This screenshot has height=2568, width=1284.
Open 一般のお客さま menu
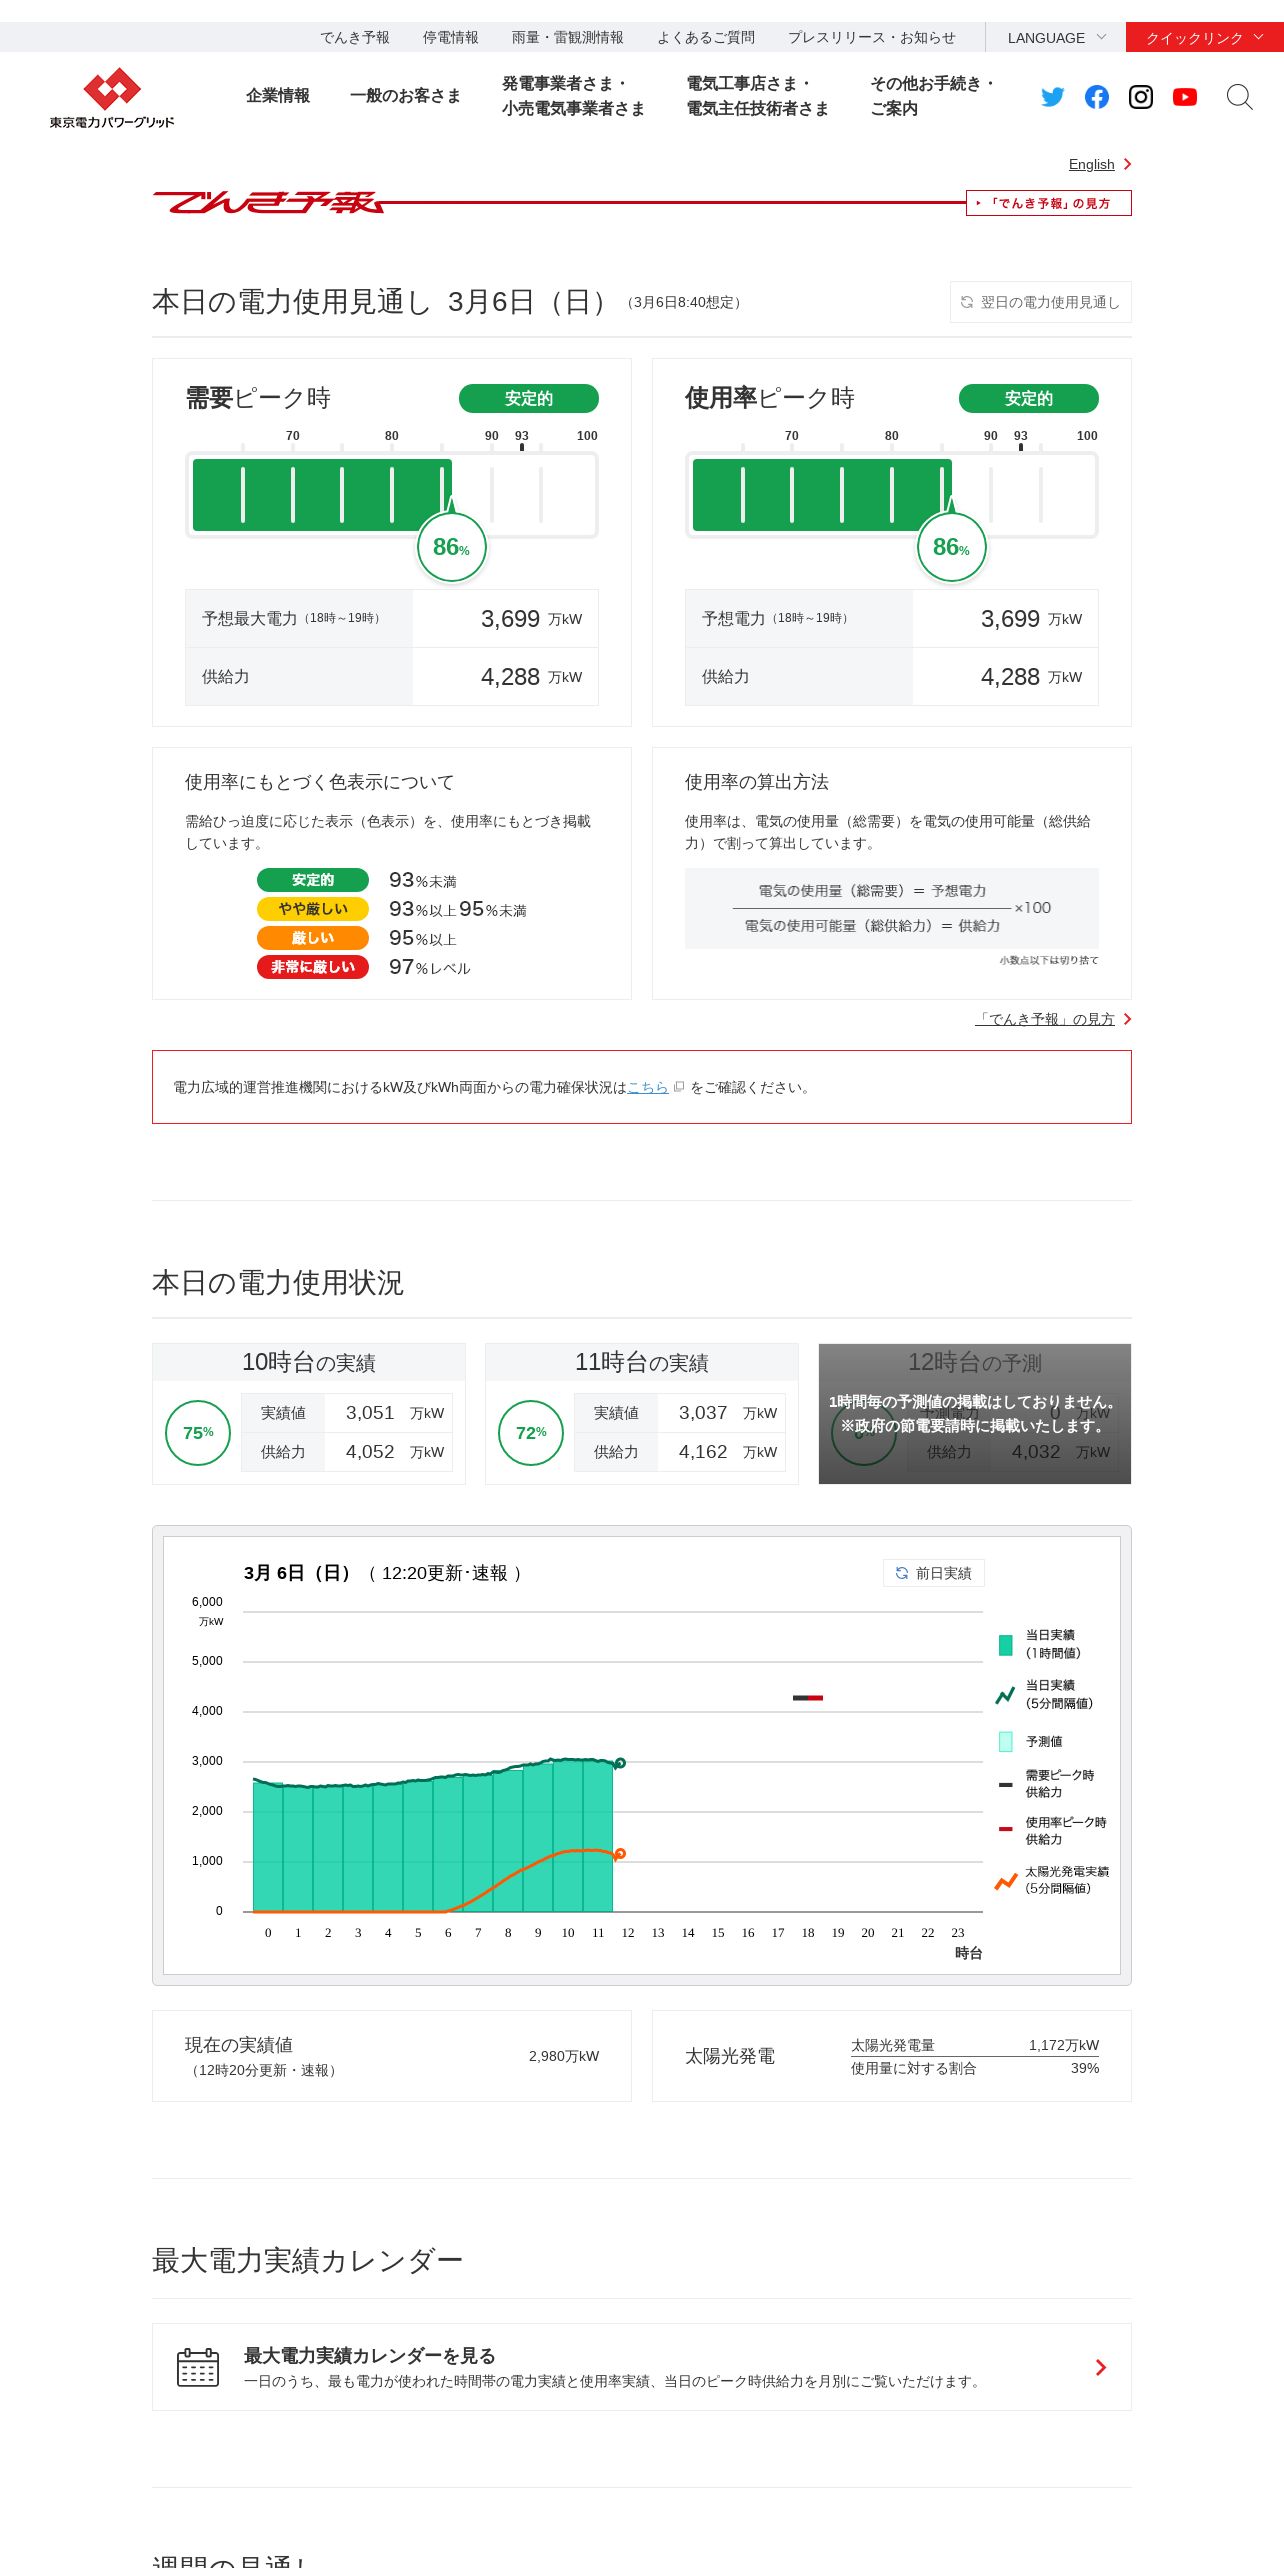click(405, 96)
